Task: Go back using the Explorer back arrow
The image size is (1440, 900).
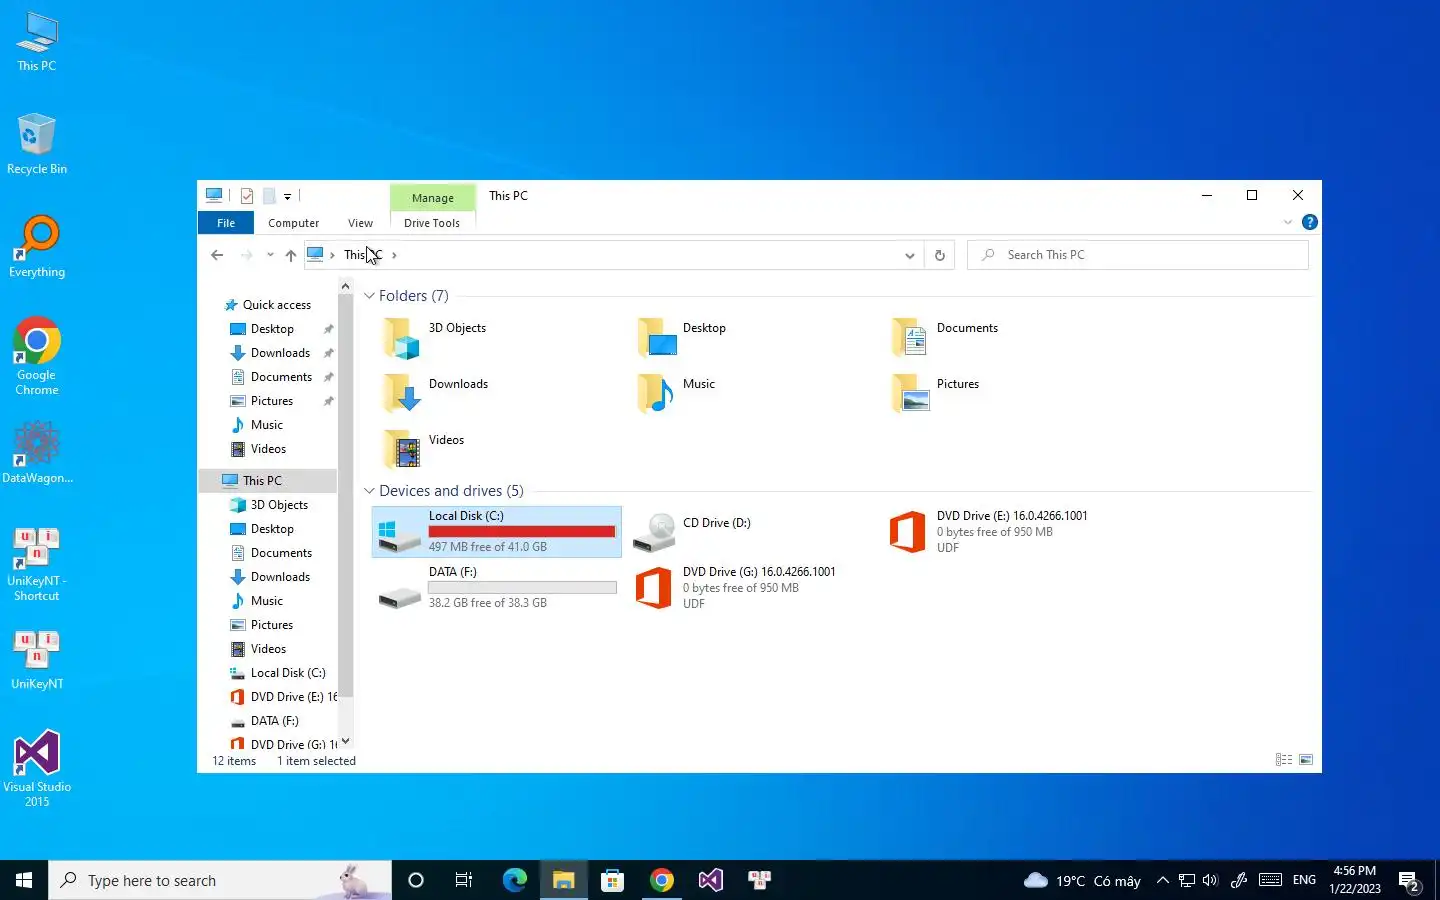Action: (x=217, y=255)
